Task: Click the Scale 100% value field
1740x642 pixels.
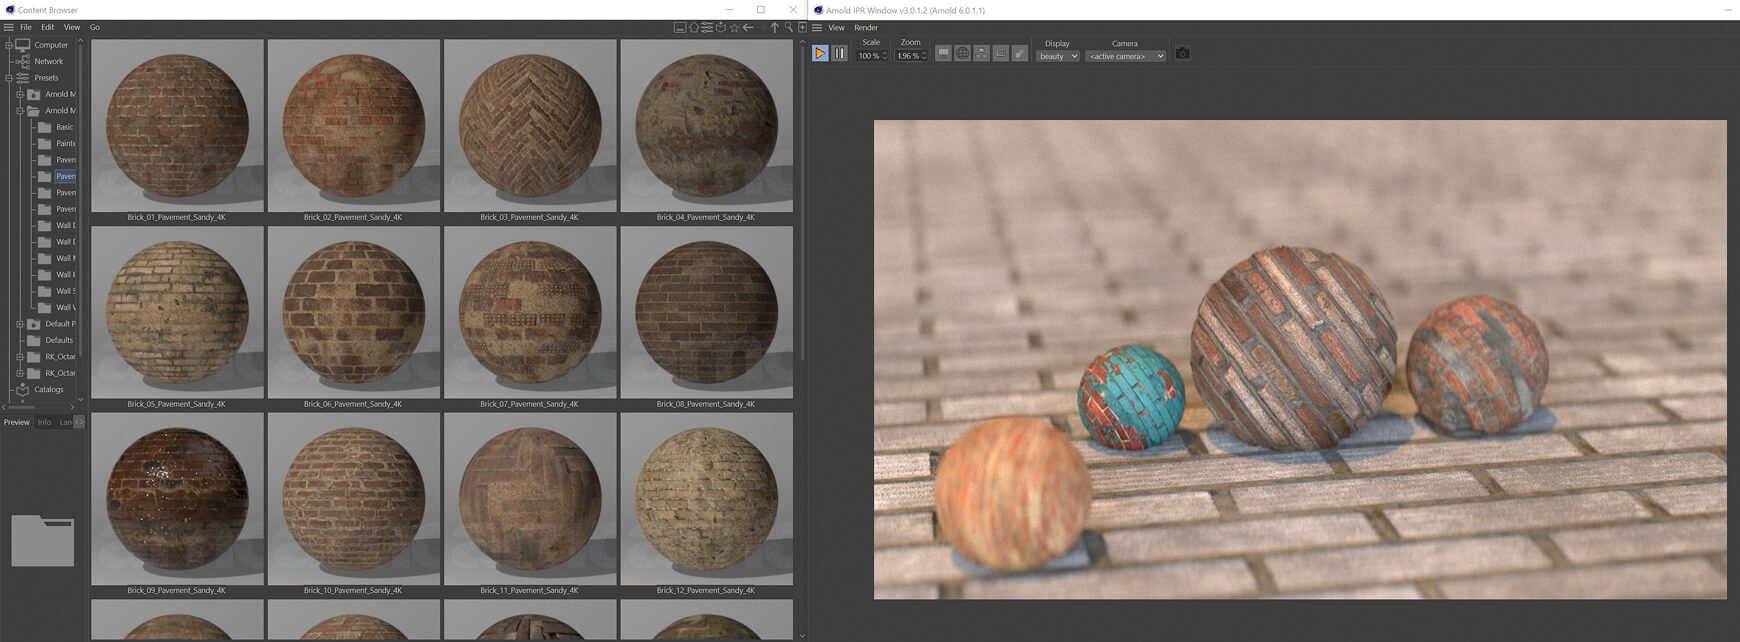Action: (868, 56)
